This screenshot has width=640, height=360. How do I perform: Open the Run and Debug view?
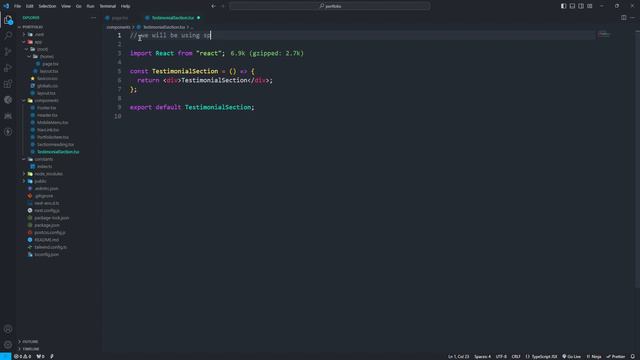8,68
